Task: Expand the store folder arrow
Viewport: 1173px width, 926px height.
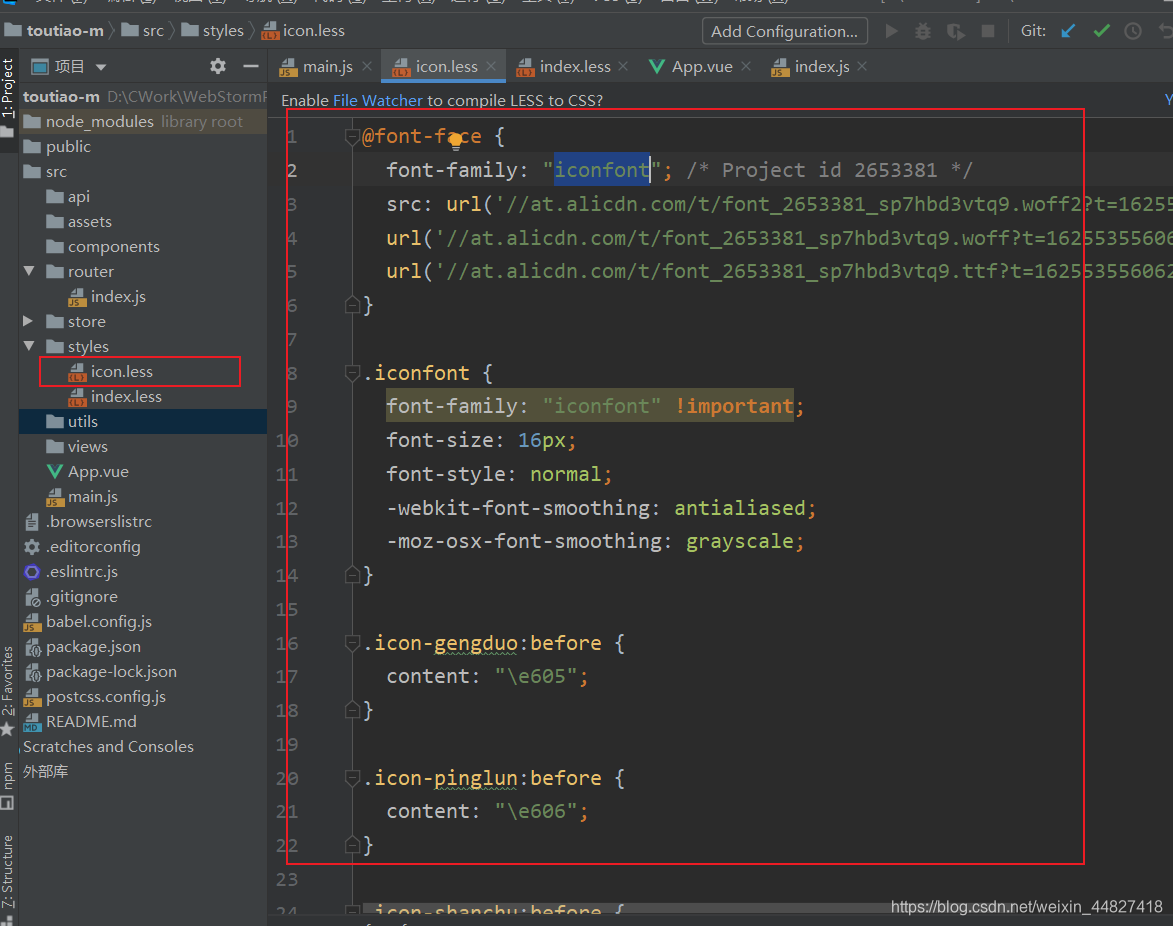Action: [28, 321]
